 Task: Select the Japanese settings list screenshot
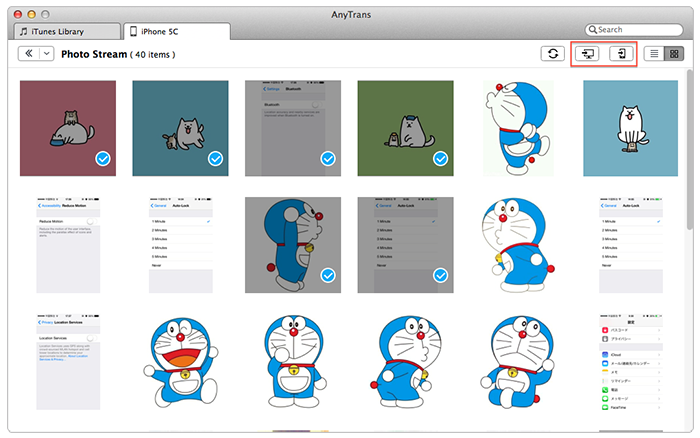[x=631, y=362]
